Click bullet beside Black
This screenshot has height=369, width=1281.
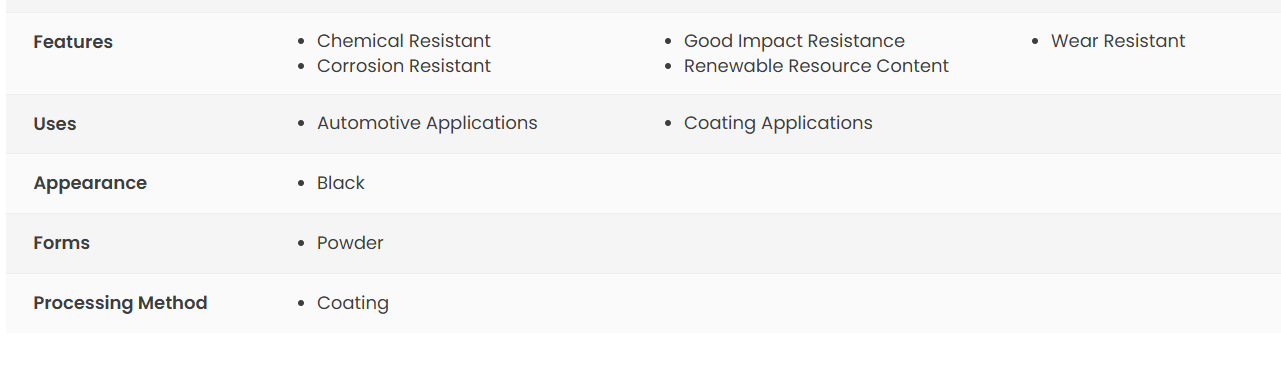301,184
